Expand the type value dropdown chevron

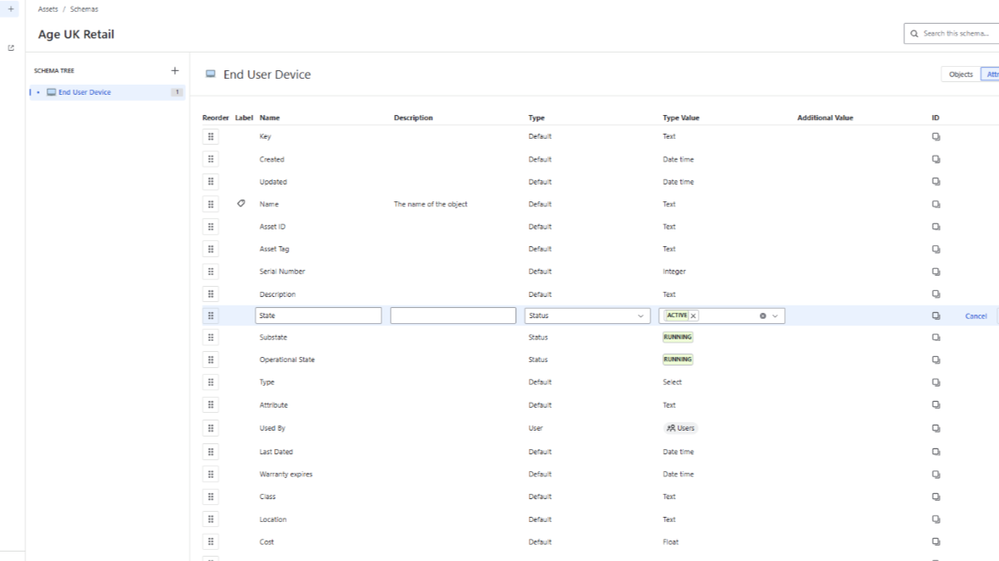point(775,316)
